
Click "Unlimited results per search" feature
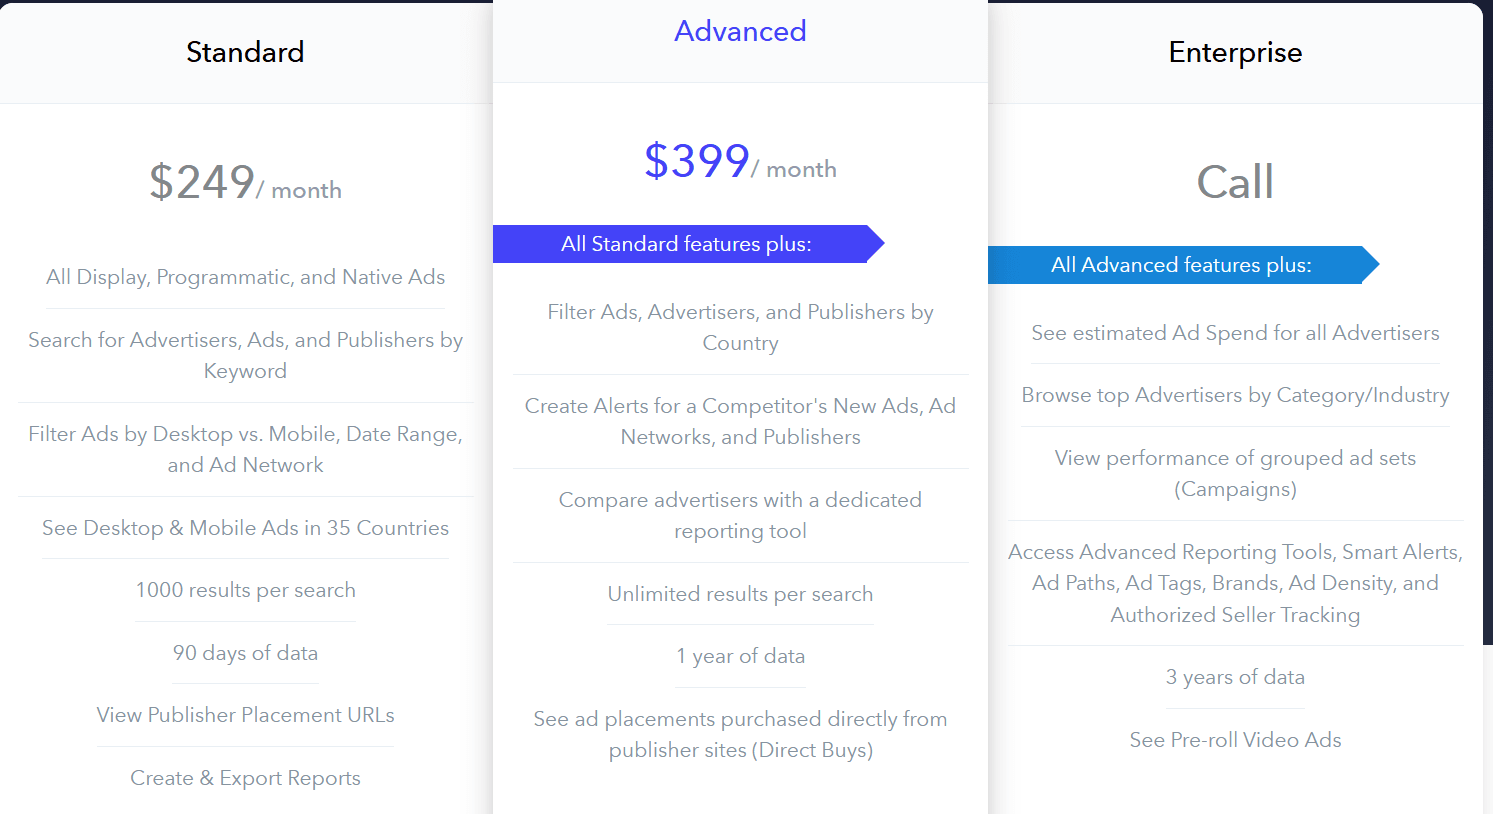(740, 594)
